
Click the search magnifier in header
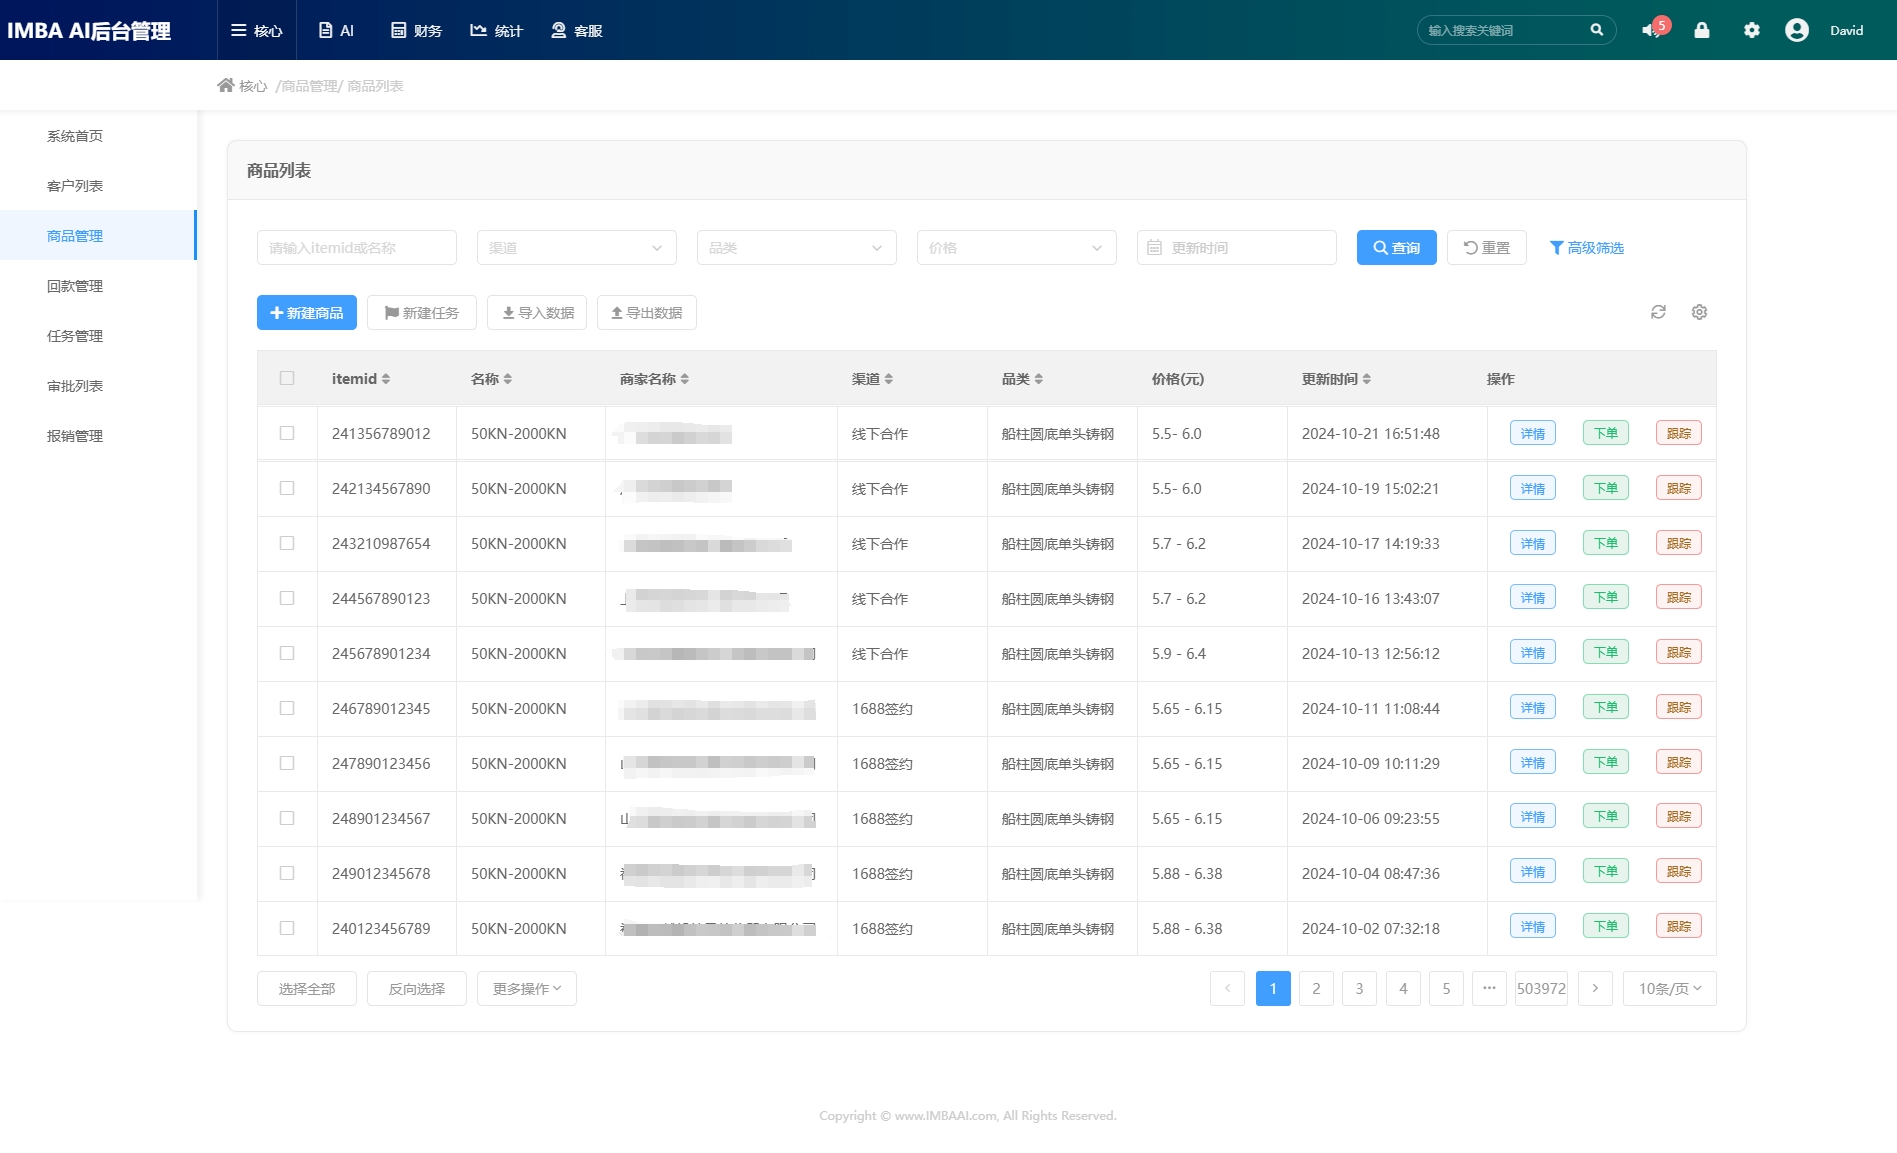click(x=1596, y=30)
